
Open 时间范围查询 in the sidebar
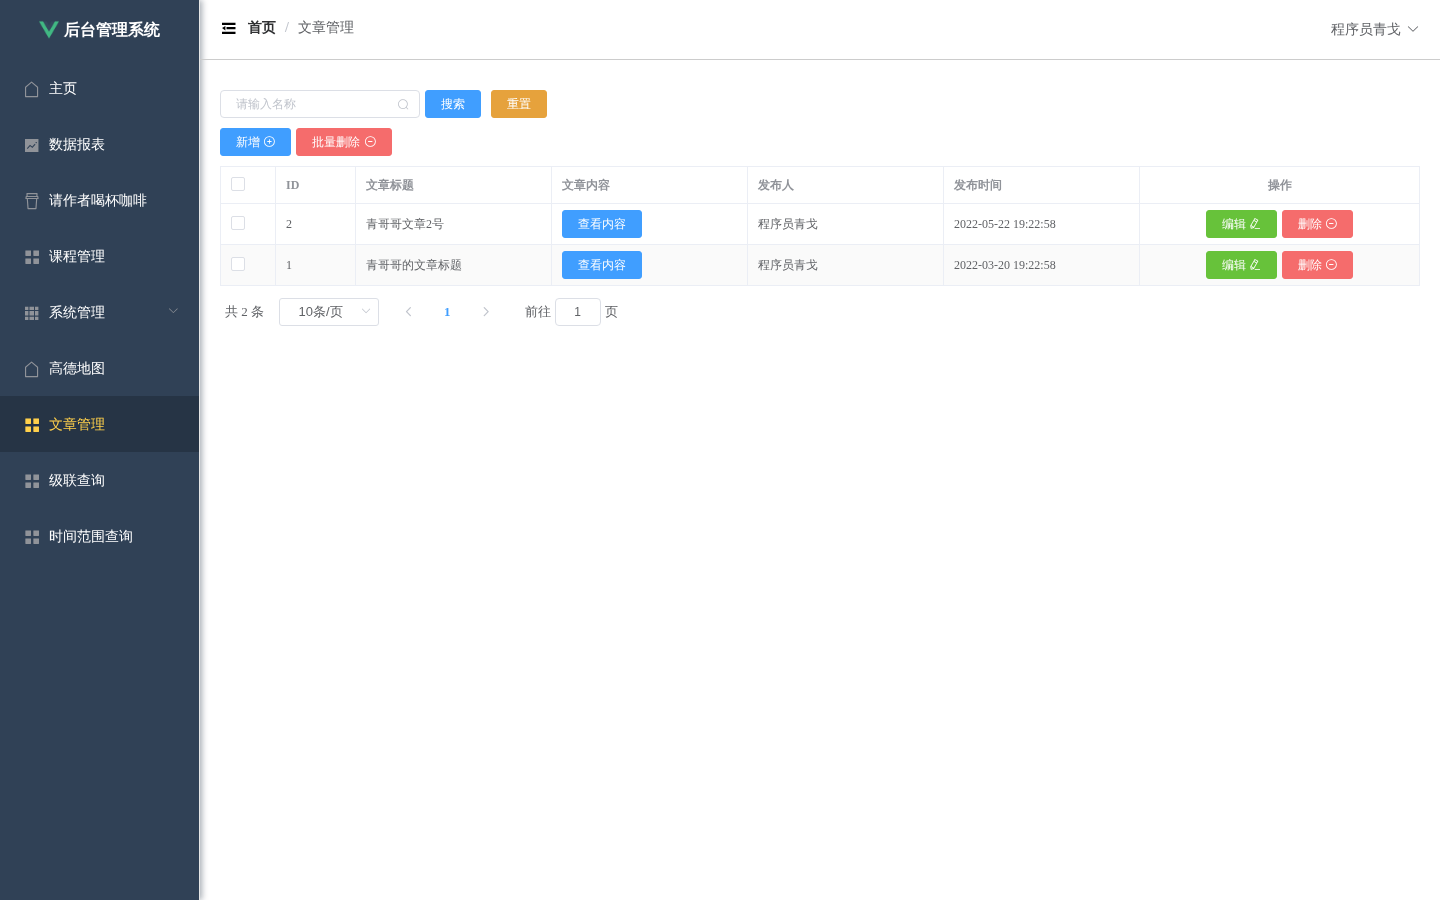coord(99,536)
